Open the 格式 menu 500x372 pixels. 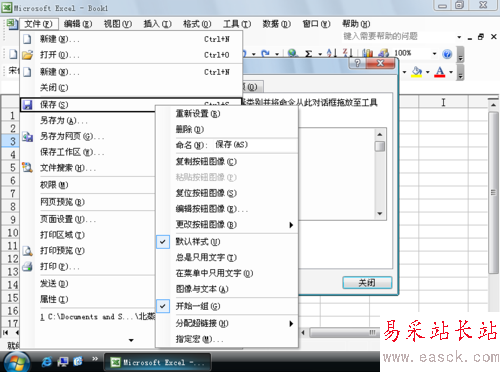click(197, 24)
